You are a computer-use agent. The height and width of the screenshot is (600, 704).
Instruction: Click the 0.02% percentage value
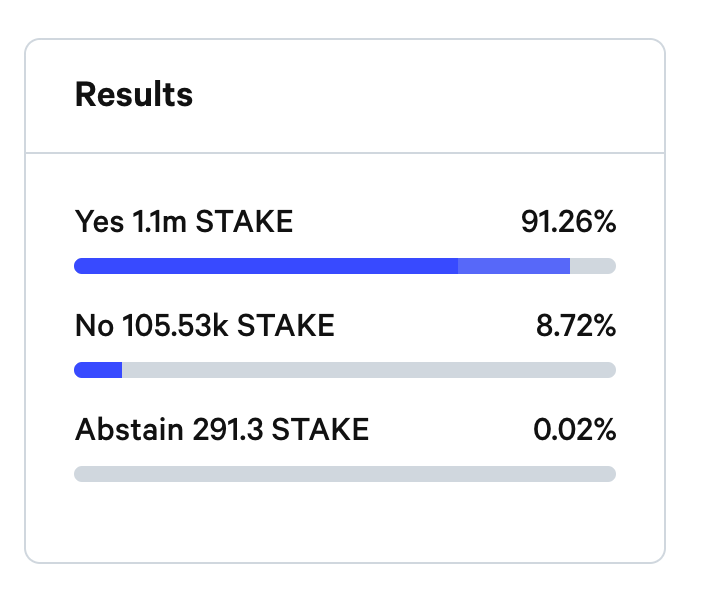(x=574, y=429)
